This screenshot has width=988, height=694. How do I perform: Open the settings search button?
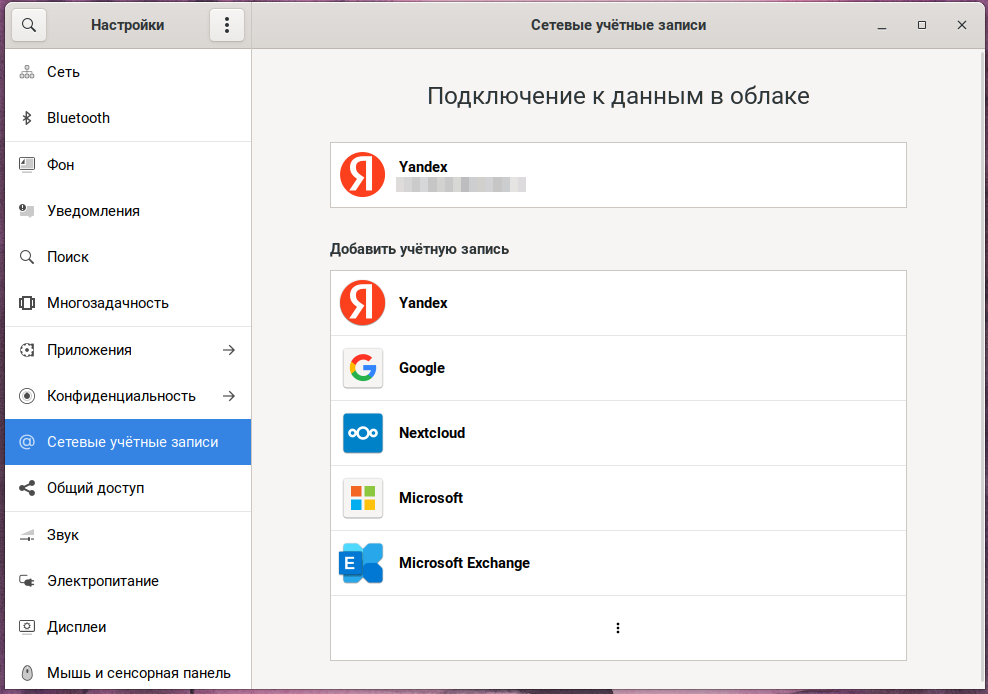point(28,25)
